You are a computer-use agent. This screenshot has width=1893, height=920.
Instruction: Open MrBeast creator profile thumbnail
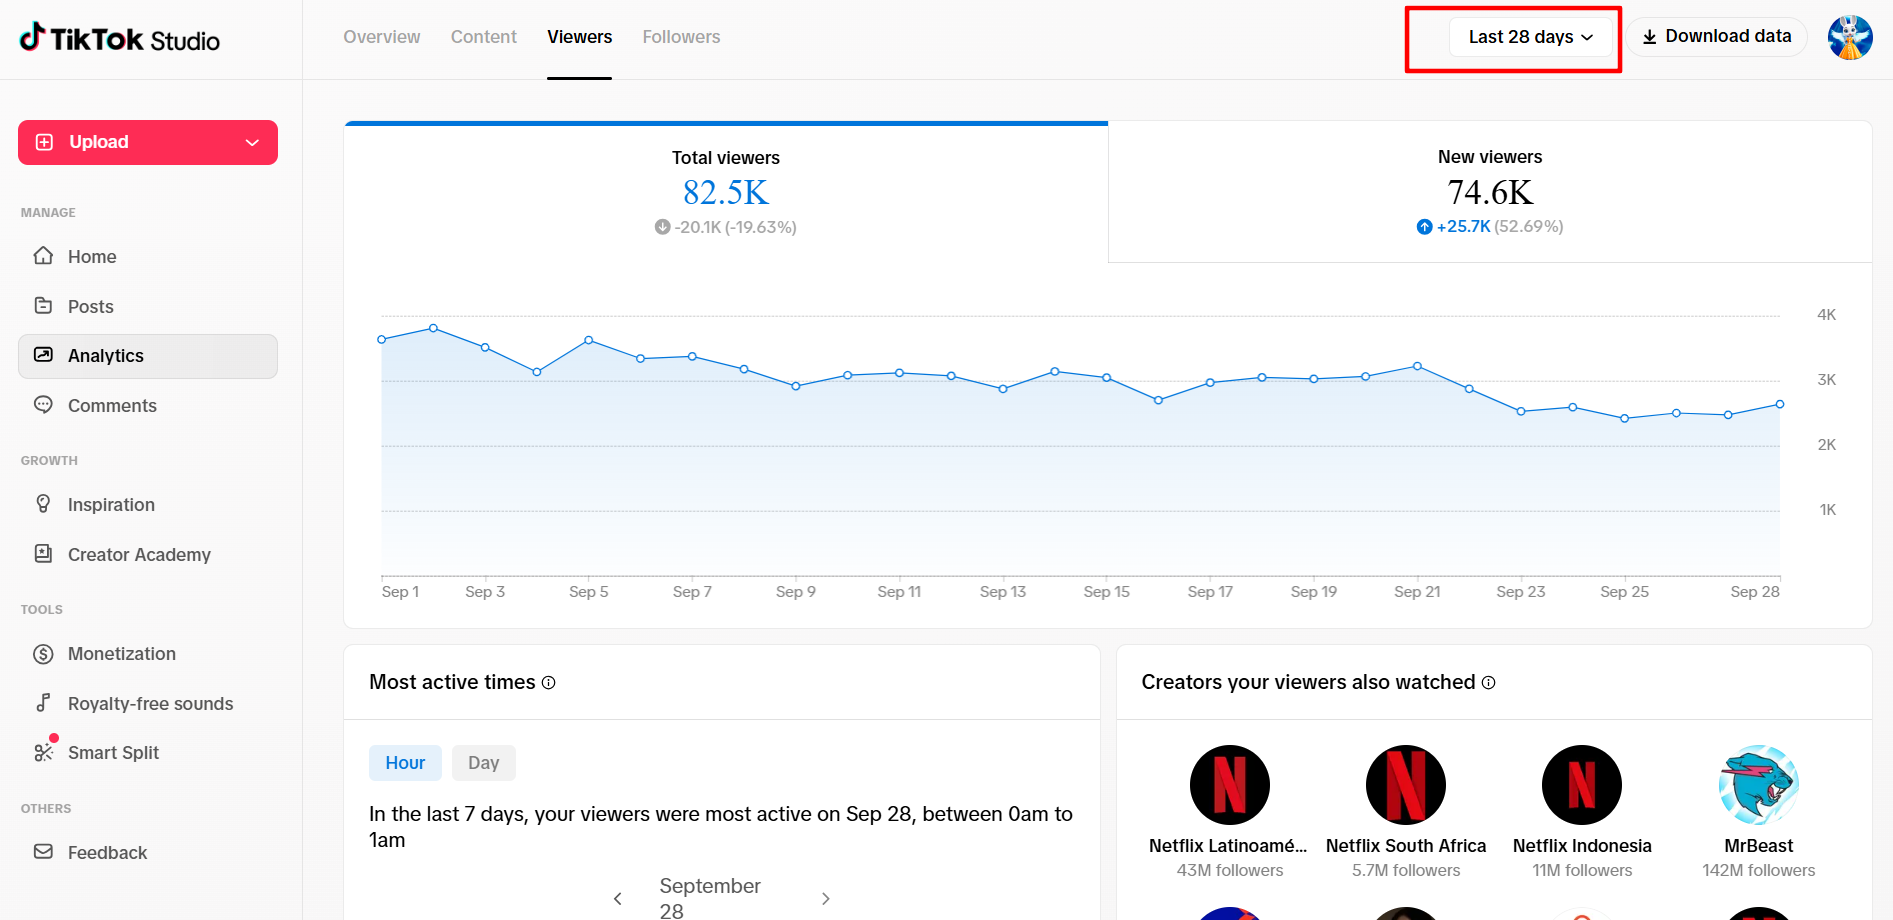(1758, 785)
